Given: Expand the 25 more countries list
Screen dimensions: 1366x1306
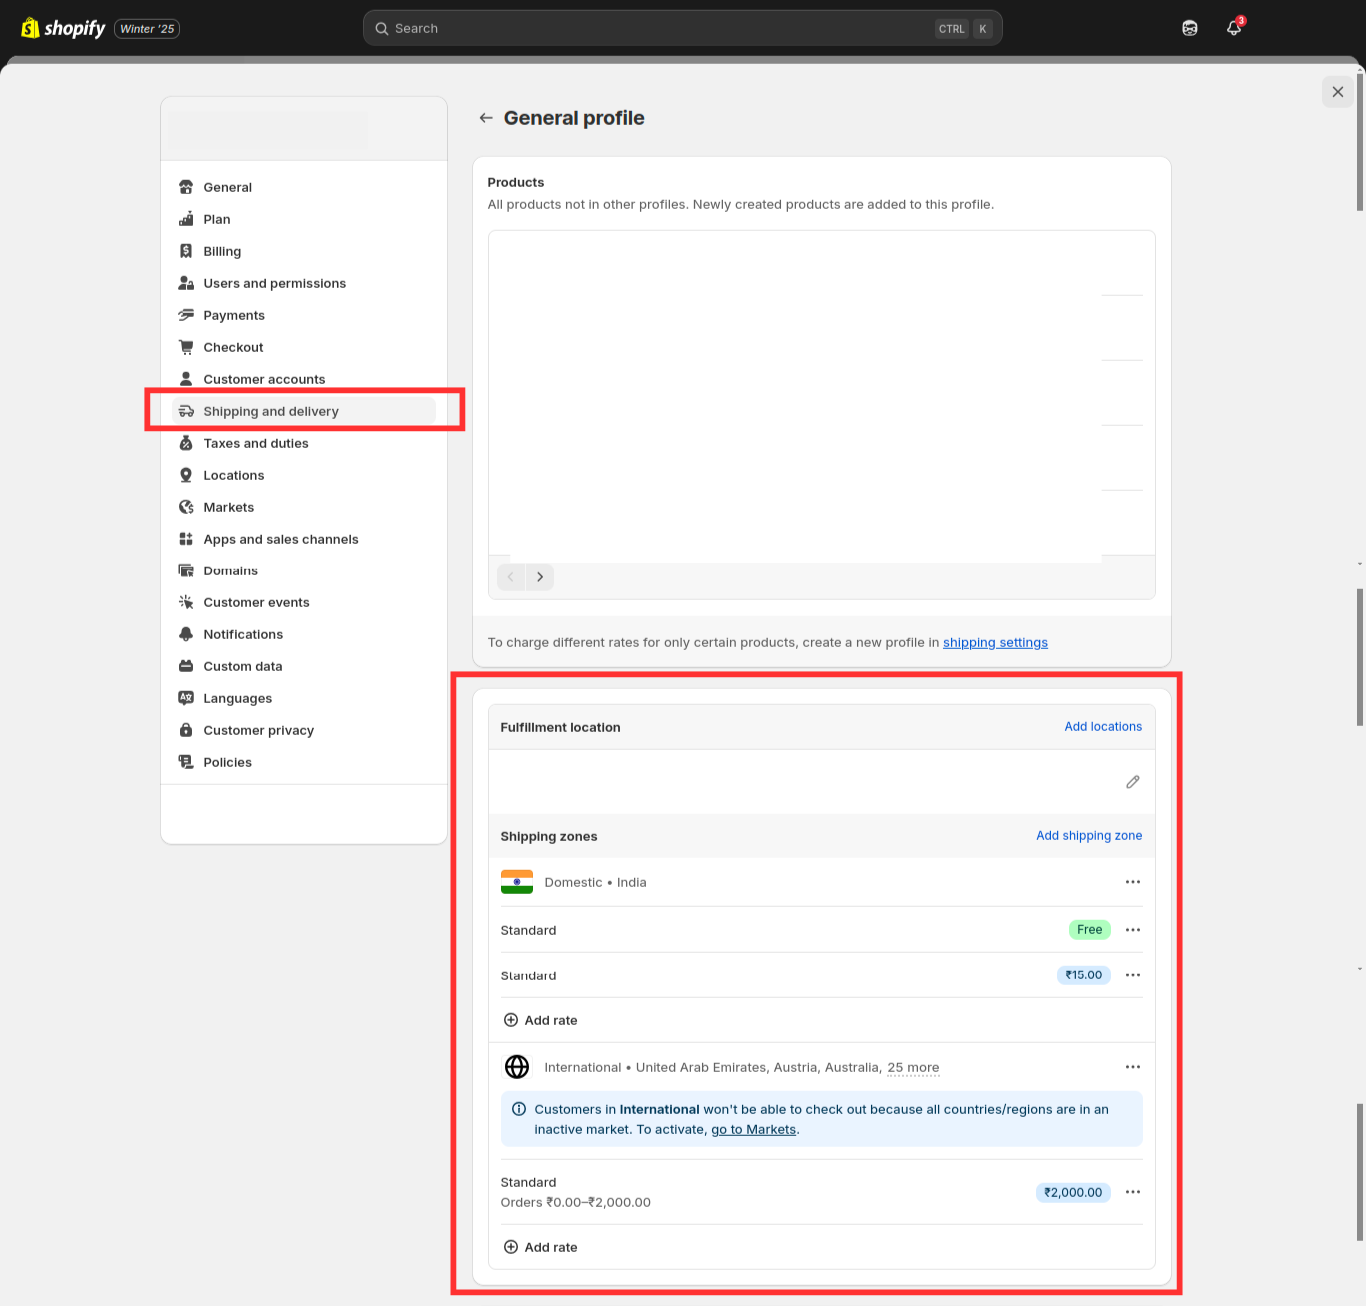Looking at the screenshot, I should point(913,1067).
